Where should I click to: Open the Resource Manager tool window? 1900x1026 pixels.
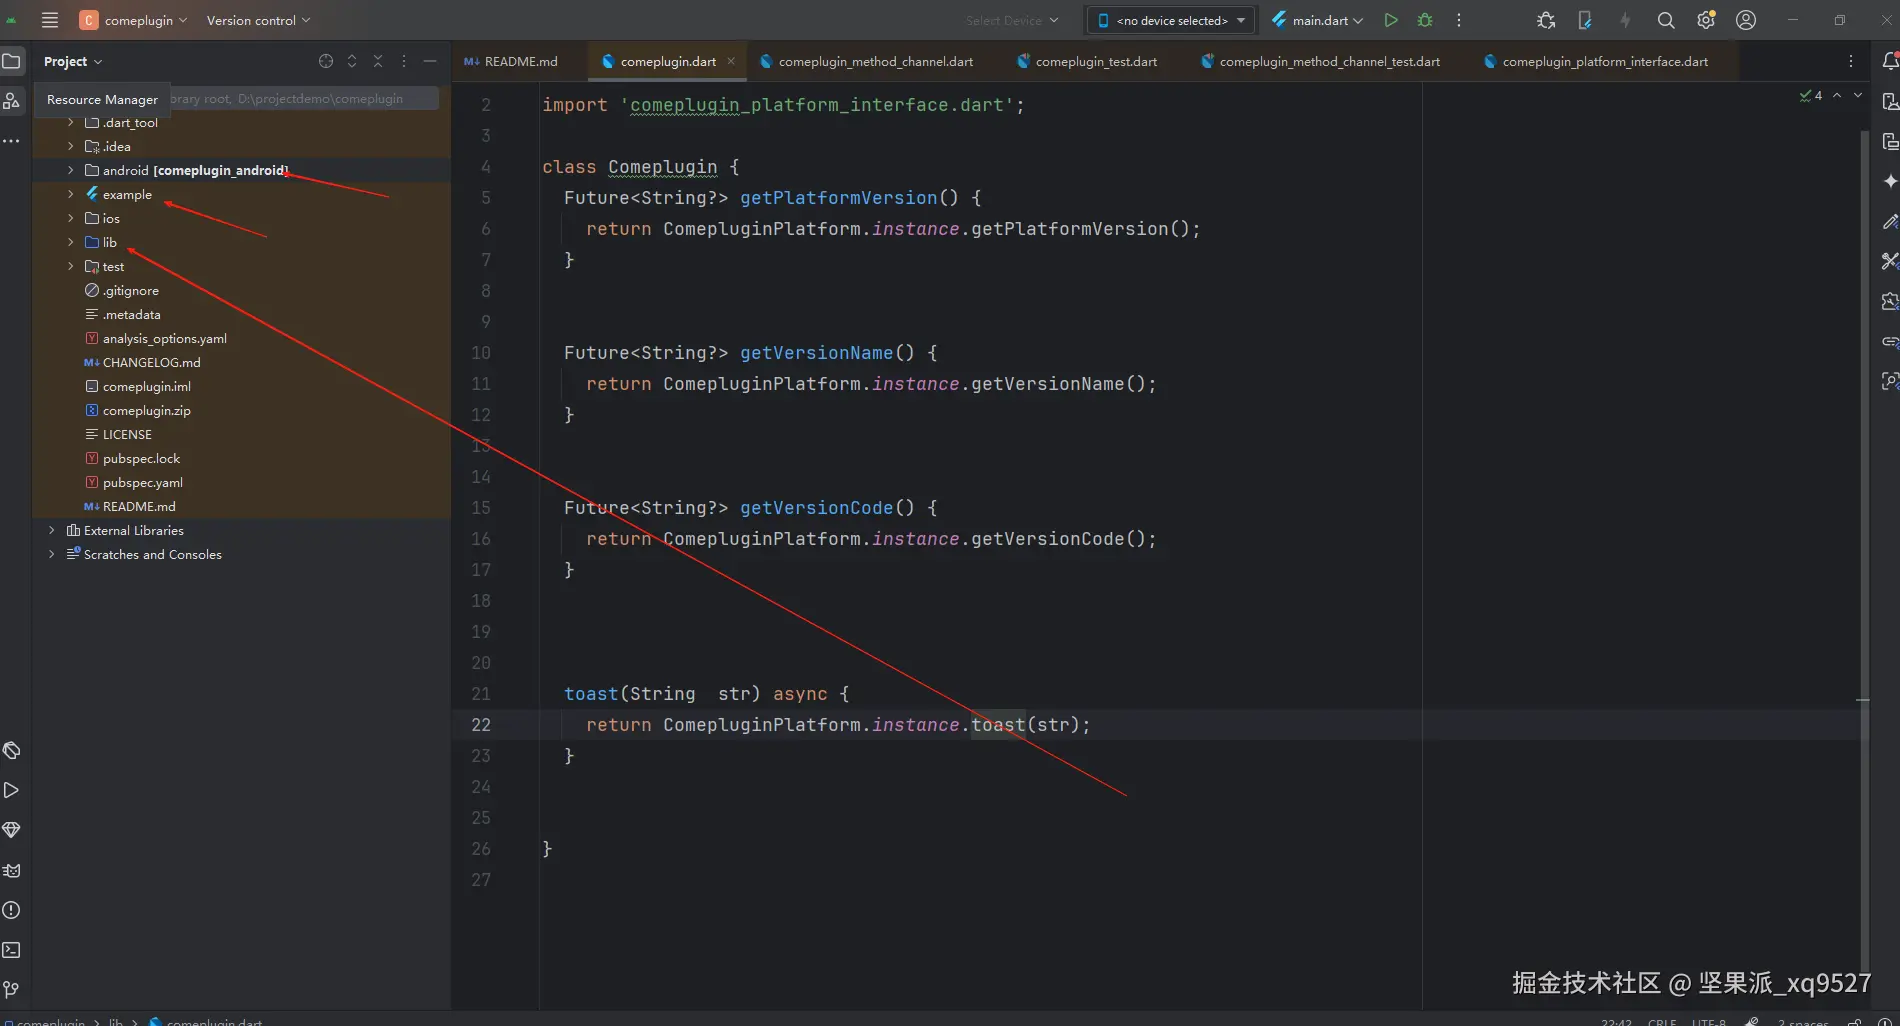point(11,100)
